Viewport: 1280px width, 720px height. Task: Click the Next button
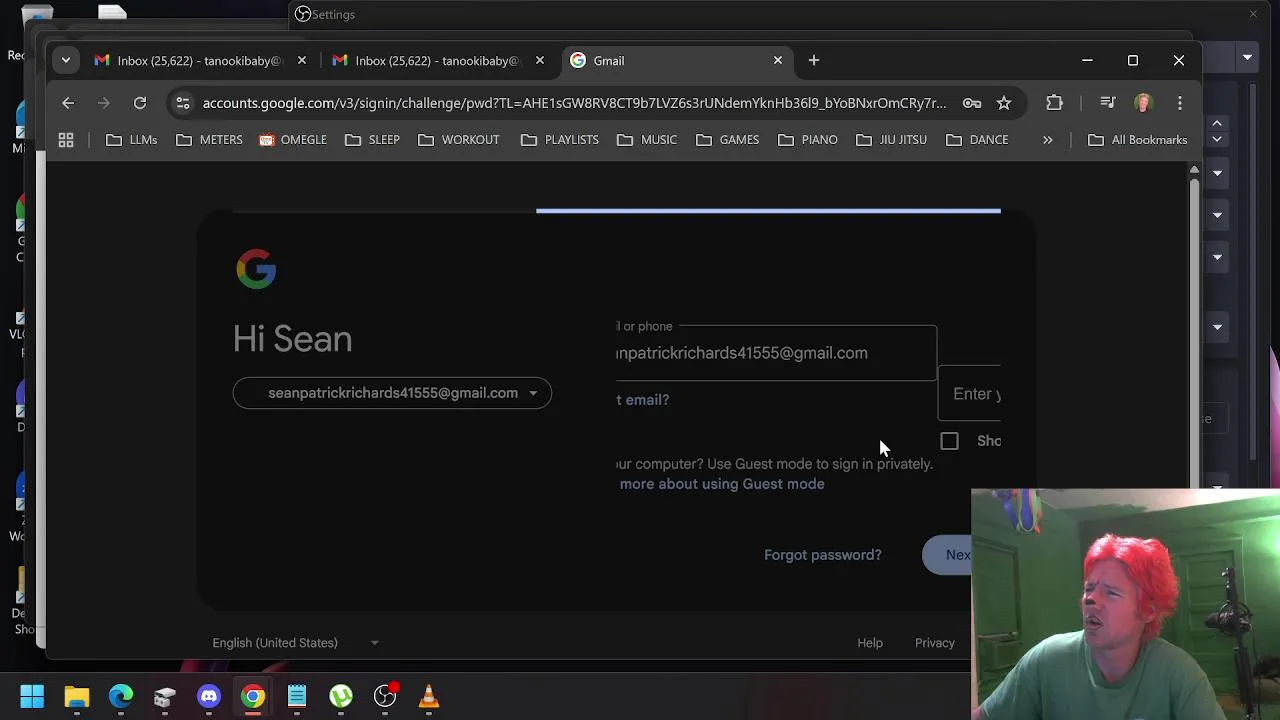point(947,555)
